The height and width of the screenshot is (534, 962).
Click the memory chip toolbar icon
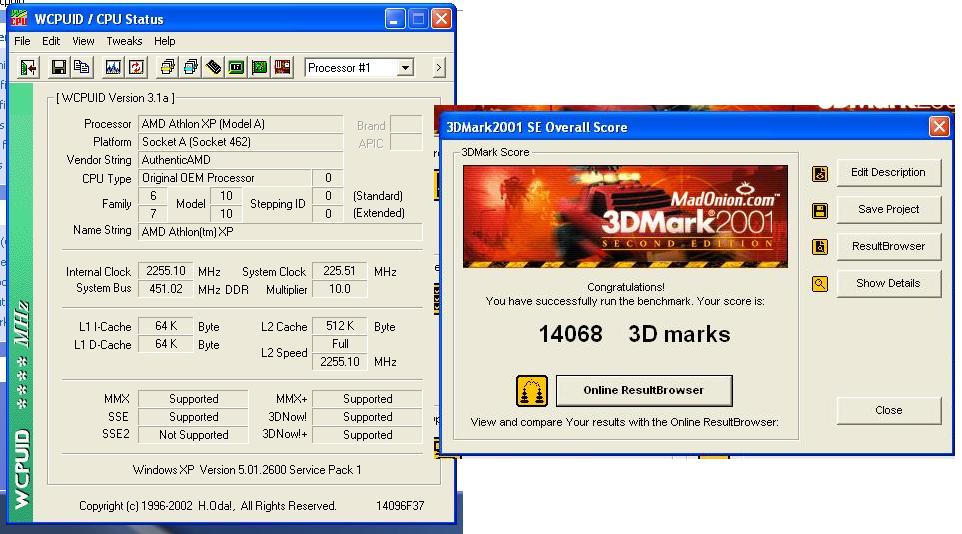[x=214, y=68]
